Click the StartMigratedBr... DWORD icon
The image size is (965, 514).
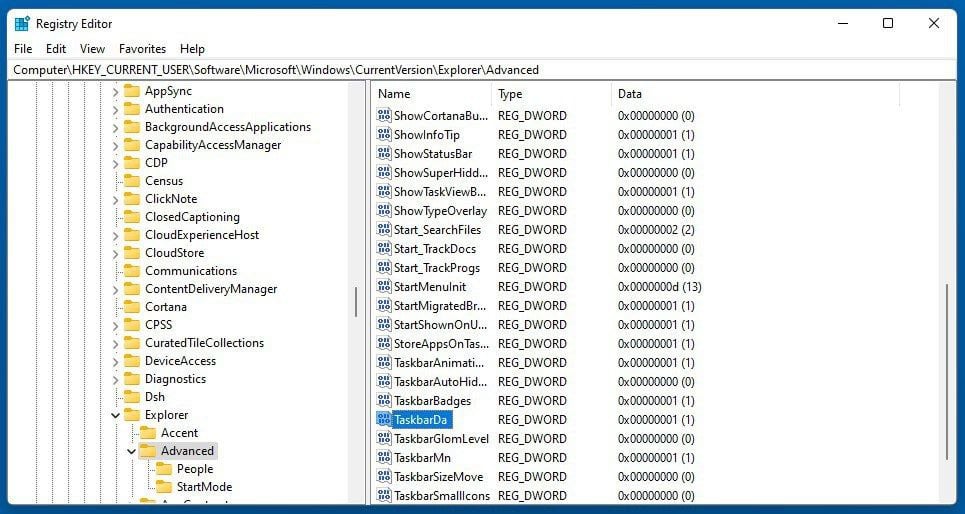pyautogui.click(x=384, y=305)
